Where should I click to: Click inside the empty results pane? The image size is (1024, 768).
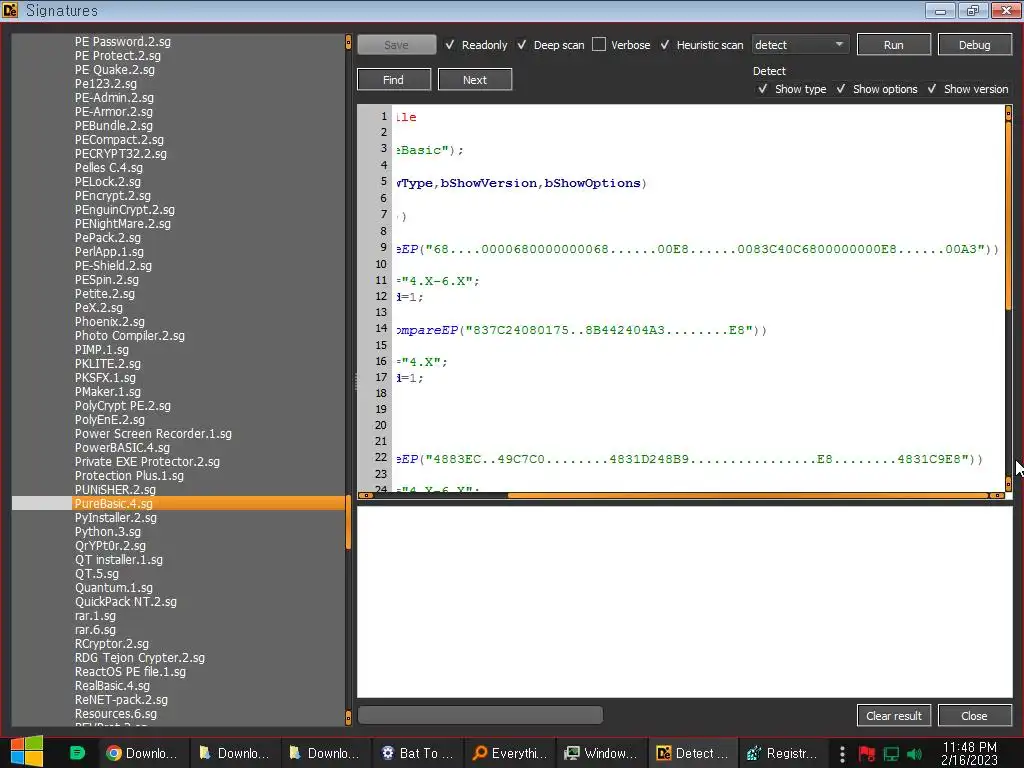point(684,601)
